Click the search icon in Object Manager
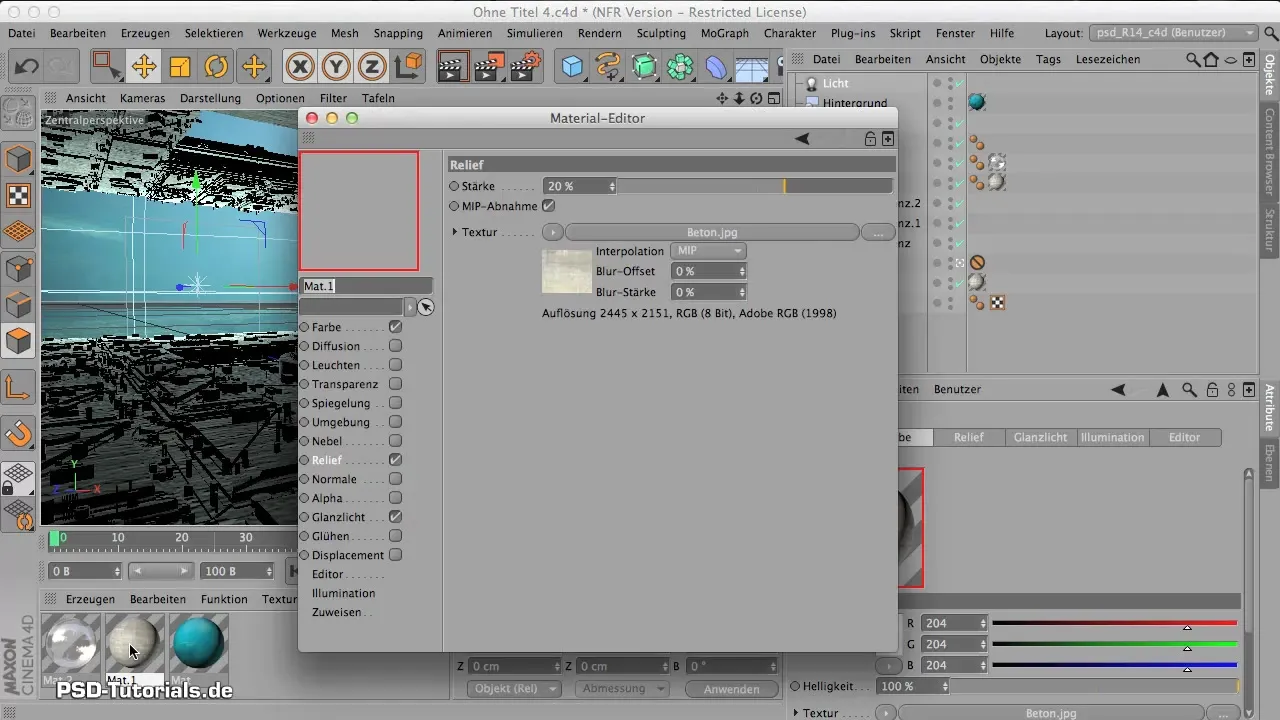1280x720 pixels. pyautogui.click(x=1194, y=59)
